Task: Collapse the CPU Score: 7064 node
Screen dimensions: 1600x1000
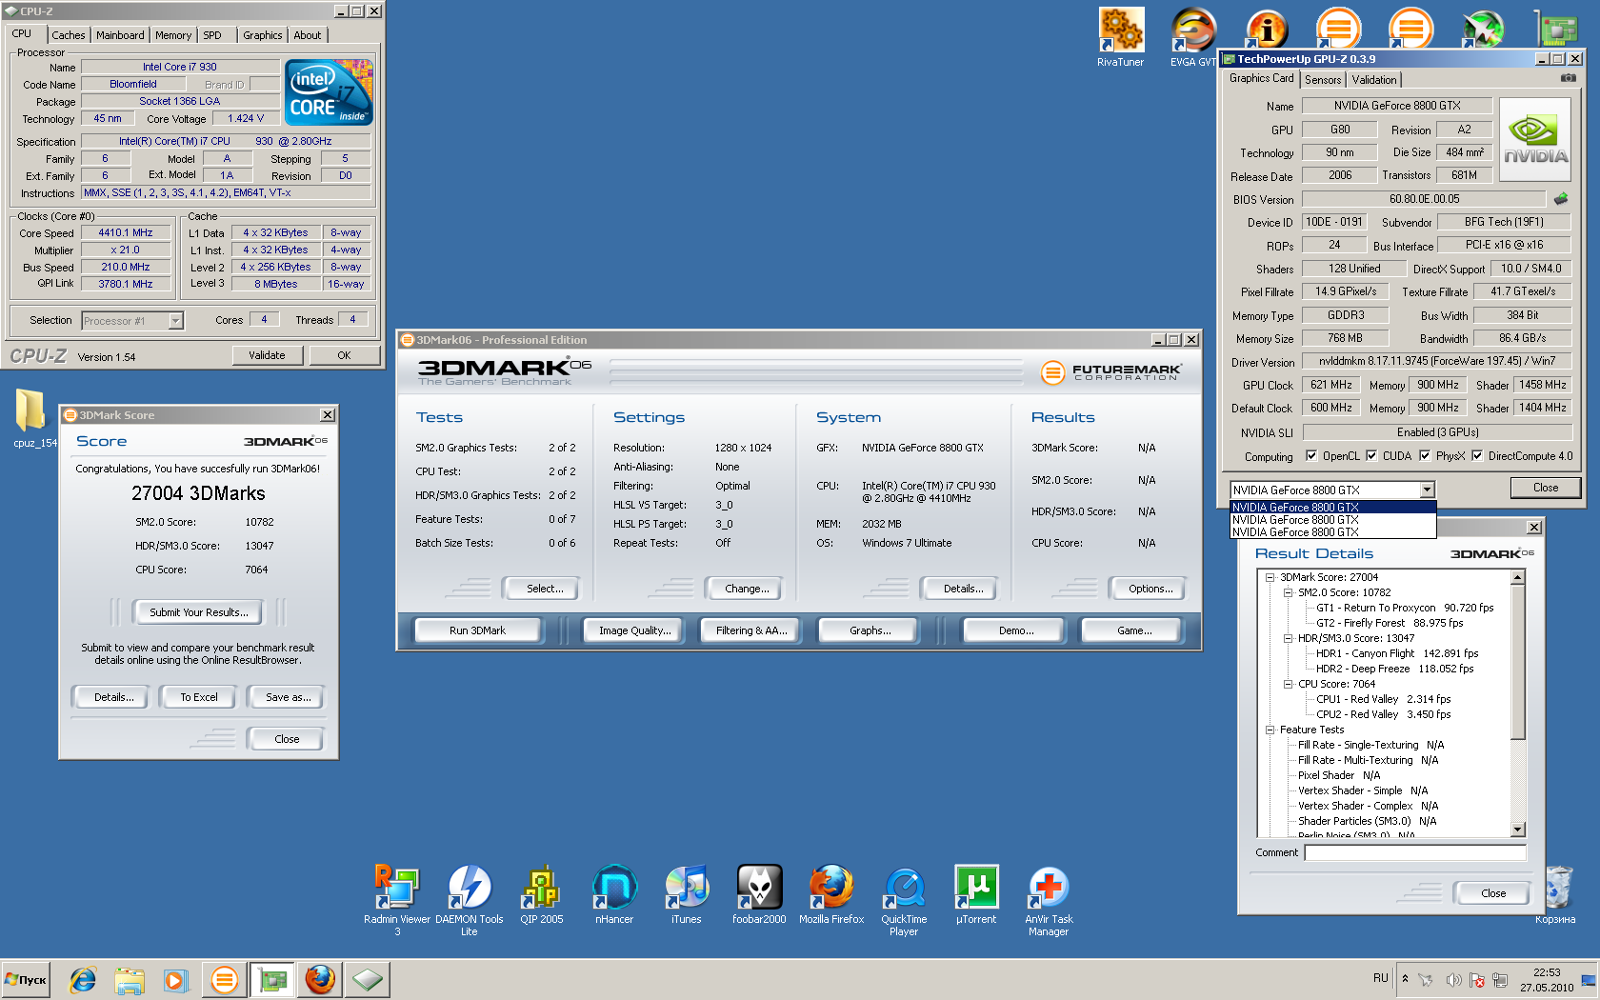Action: coord(1288,684)
